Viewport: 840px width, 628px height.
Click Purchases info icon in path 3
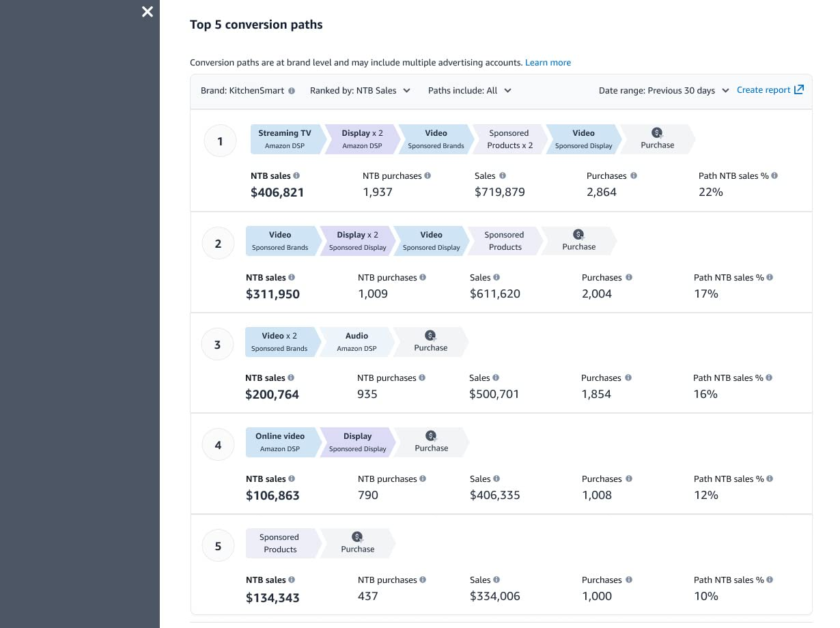tap(629, 378)
